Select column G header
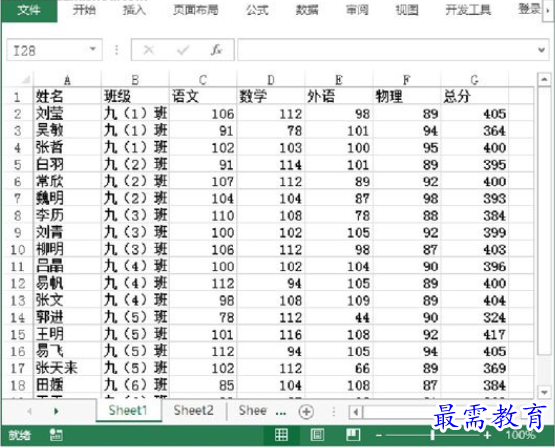555x448 pixels. click(475, 80)
